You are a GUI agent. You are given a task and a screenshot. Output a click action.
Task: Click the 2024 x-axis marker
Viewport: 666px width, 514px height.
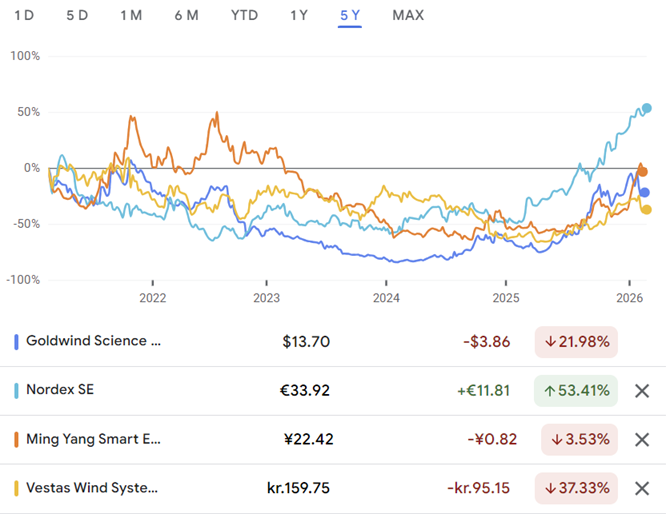click(386, 298)
